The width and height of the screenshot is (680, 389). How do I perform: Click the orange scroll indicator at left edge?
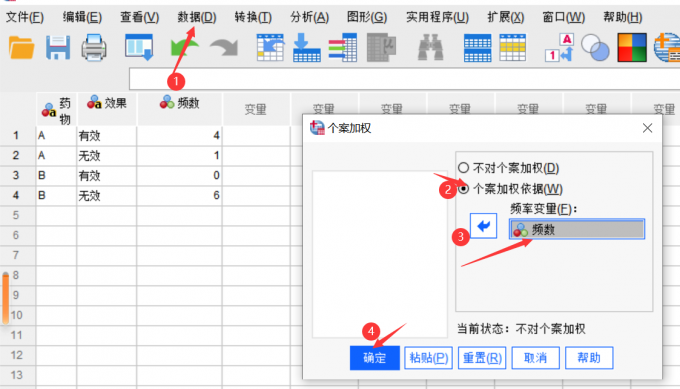coord(6,298)
